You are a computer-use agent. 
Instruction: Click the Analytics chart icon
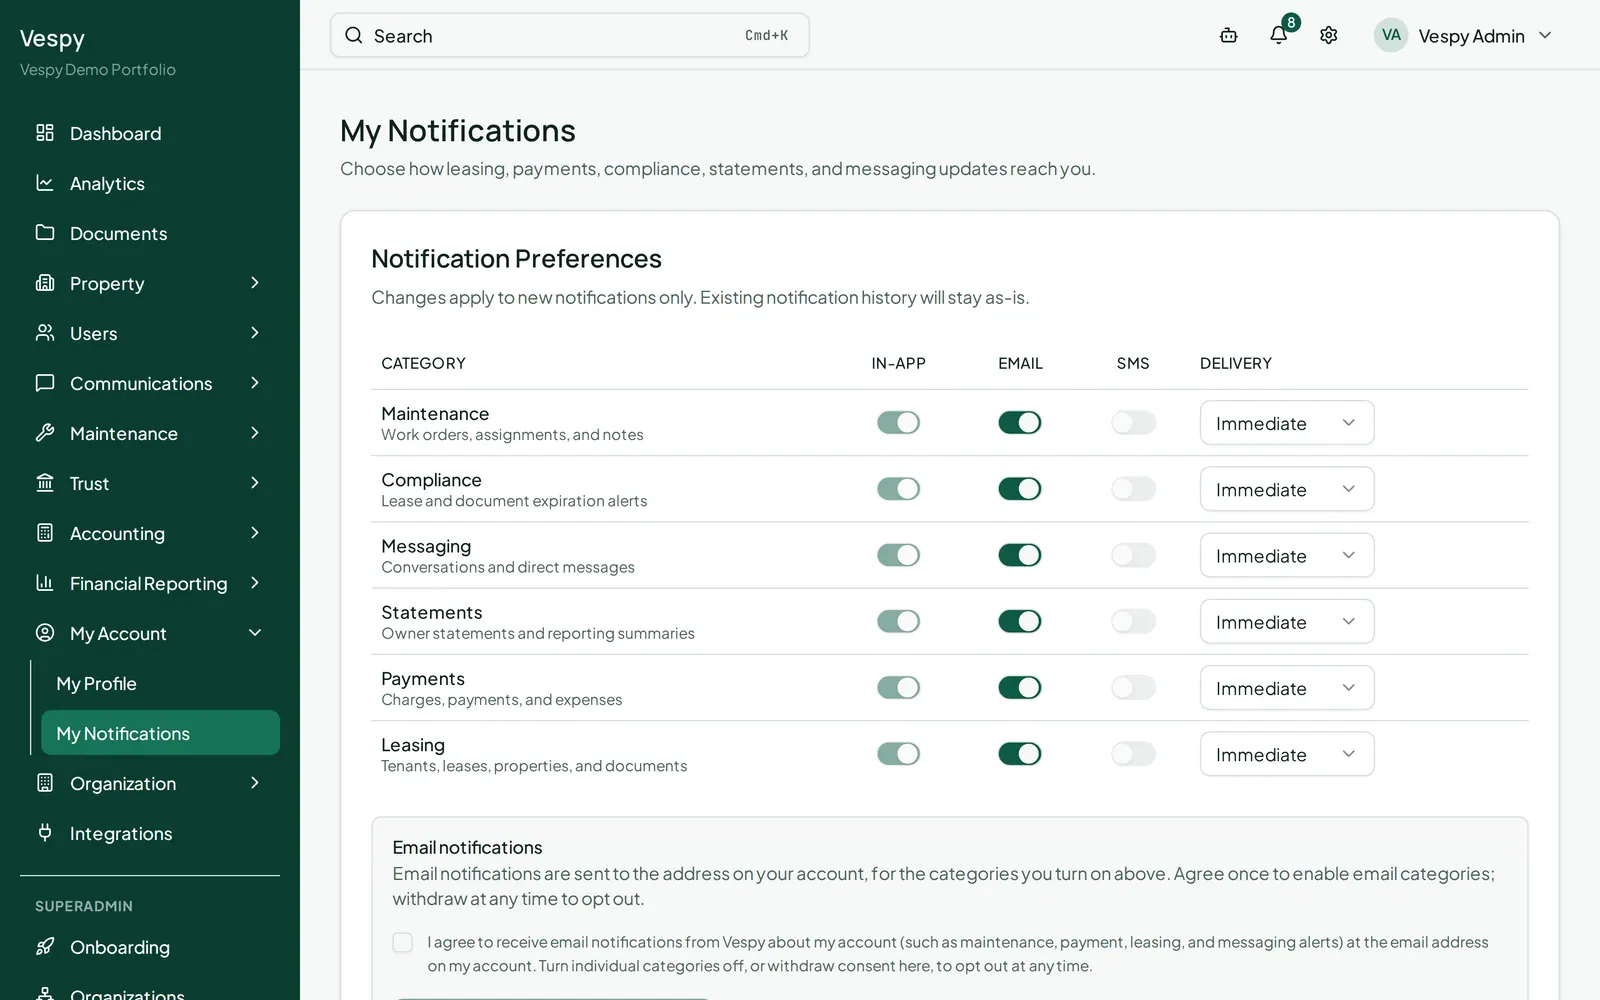point(45,183)
